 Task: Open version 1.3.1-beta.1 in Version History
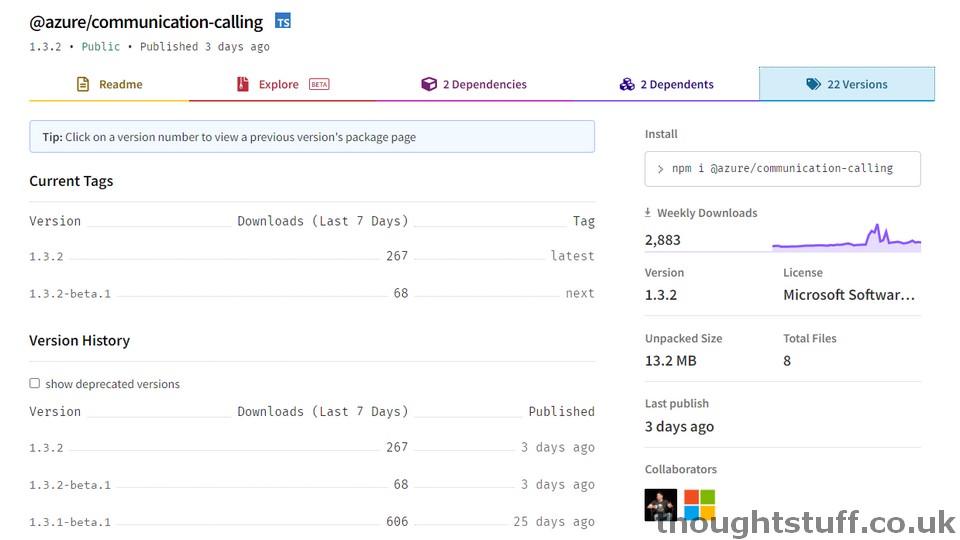coord(70,522)
